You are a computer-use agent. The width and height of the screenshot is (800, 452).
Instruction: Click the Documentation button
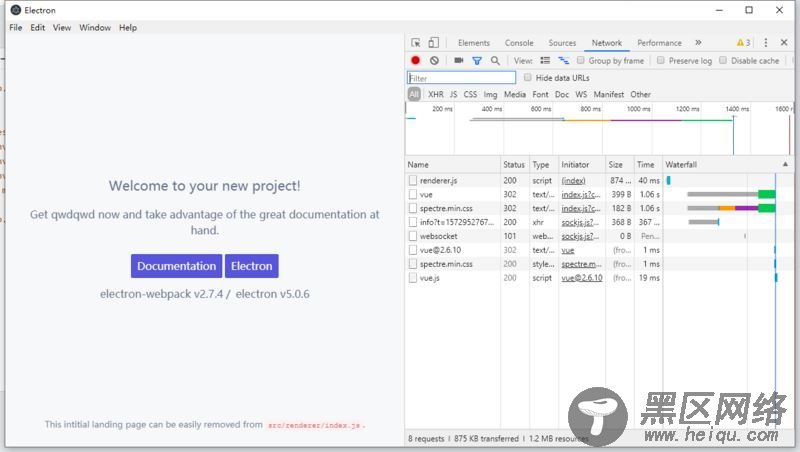pyautogui.click(x=176, y=266)
